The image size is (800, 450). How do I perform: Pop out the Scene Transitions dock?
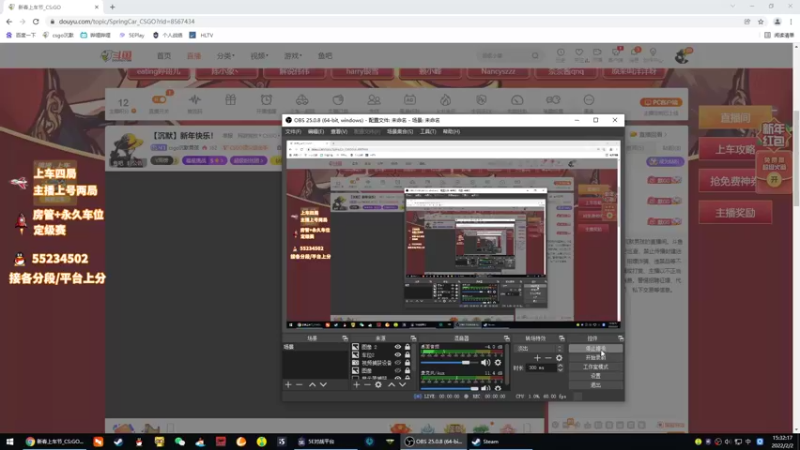point(562,338)
